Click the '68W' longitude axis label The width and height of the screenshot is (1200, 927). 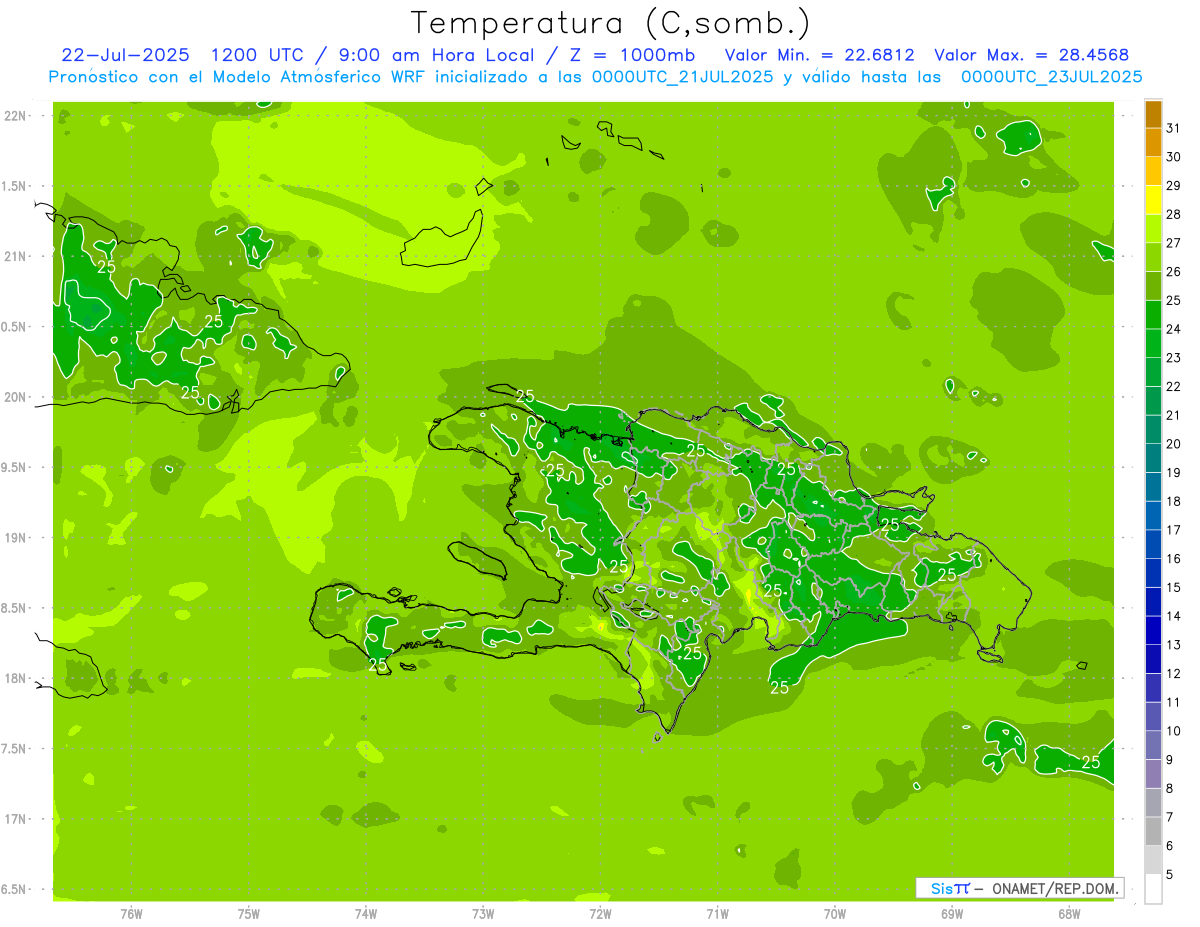1069,913
